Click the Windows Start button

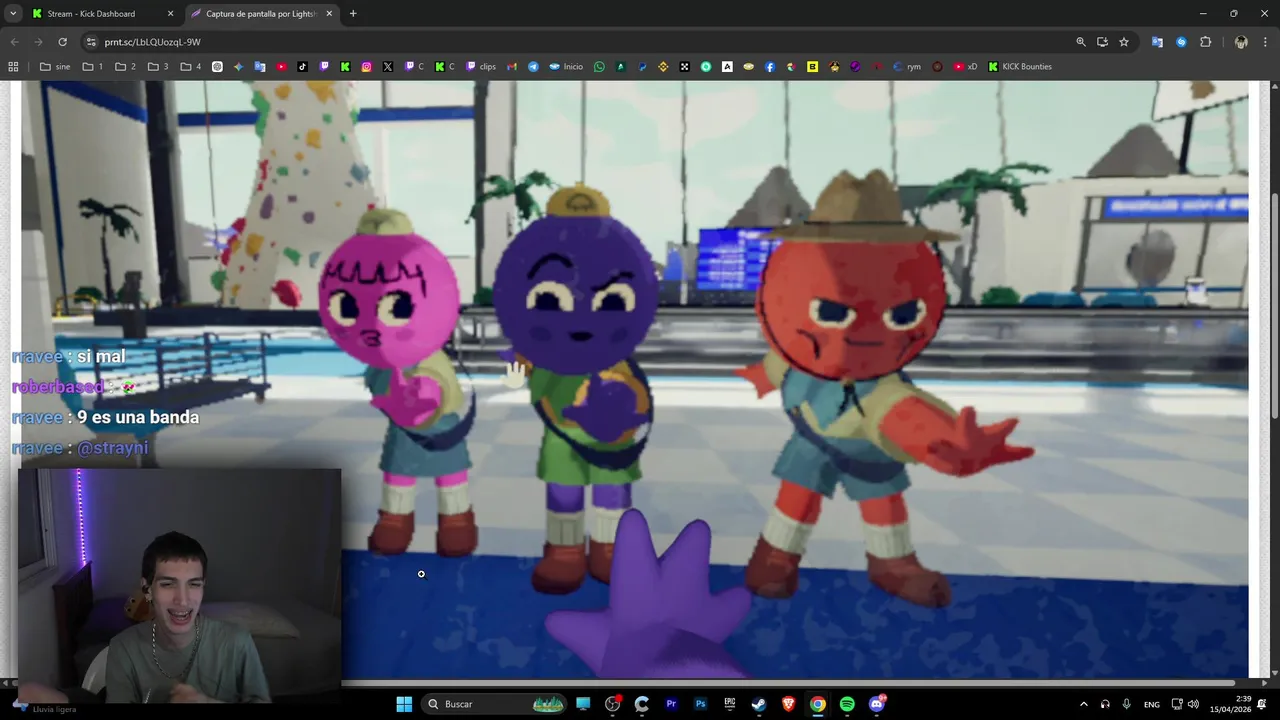pos(404,704)
